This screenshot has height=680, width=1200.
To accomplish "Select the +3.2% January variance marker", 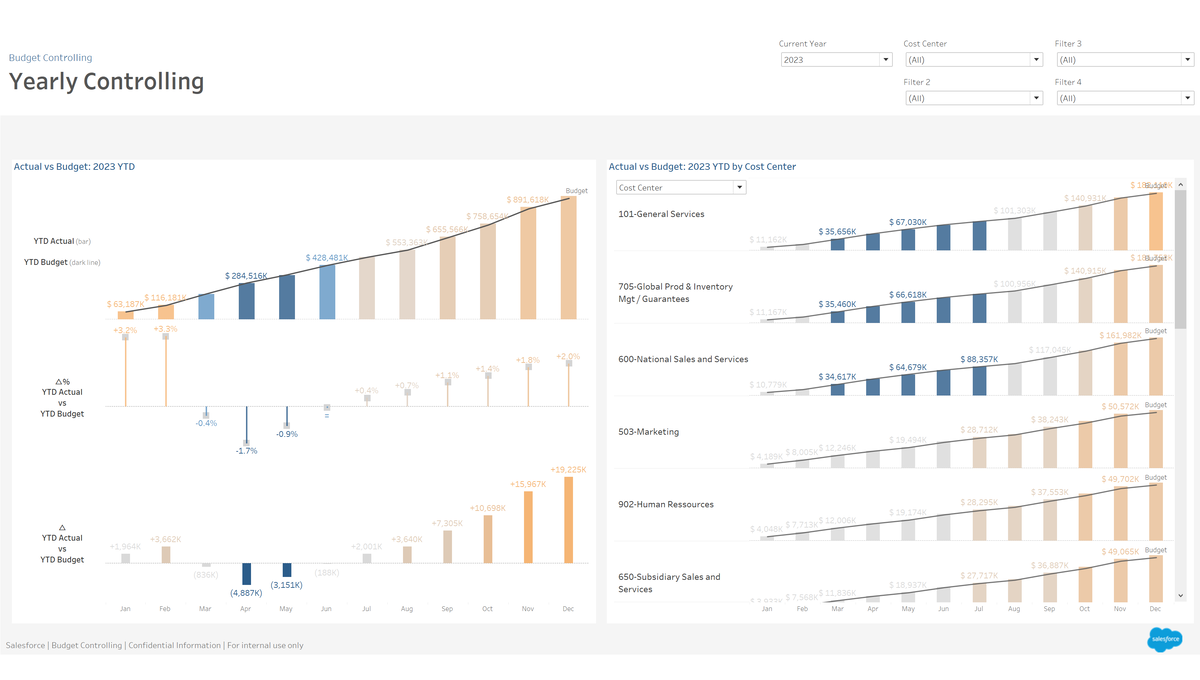I will click(x=125, y=338).
